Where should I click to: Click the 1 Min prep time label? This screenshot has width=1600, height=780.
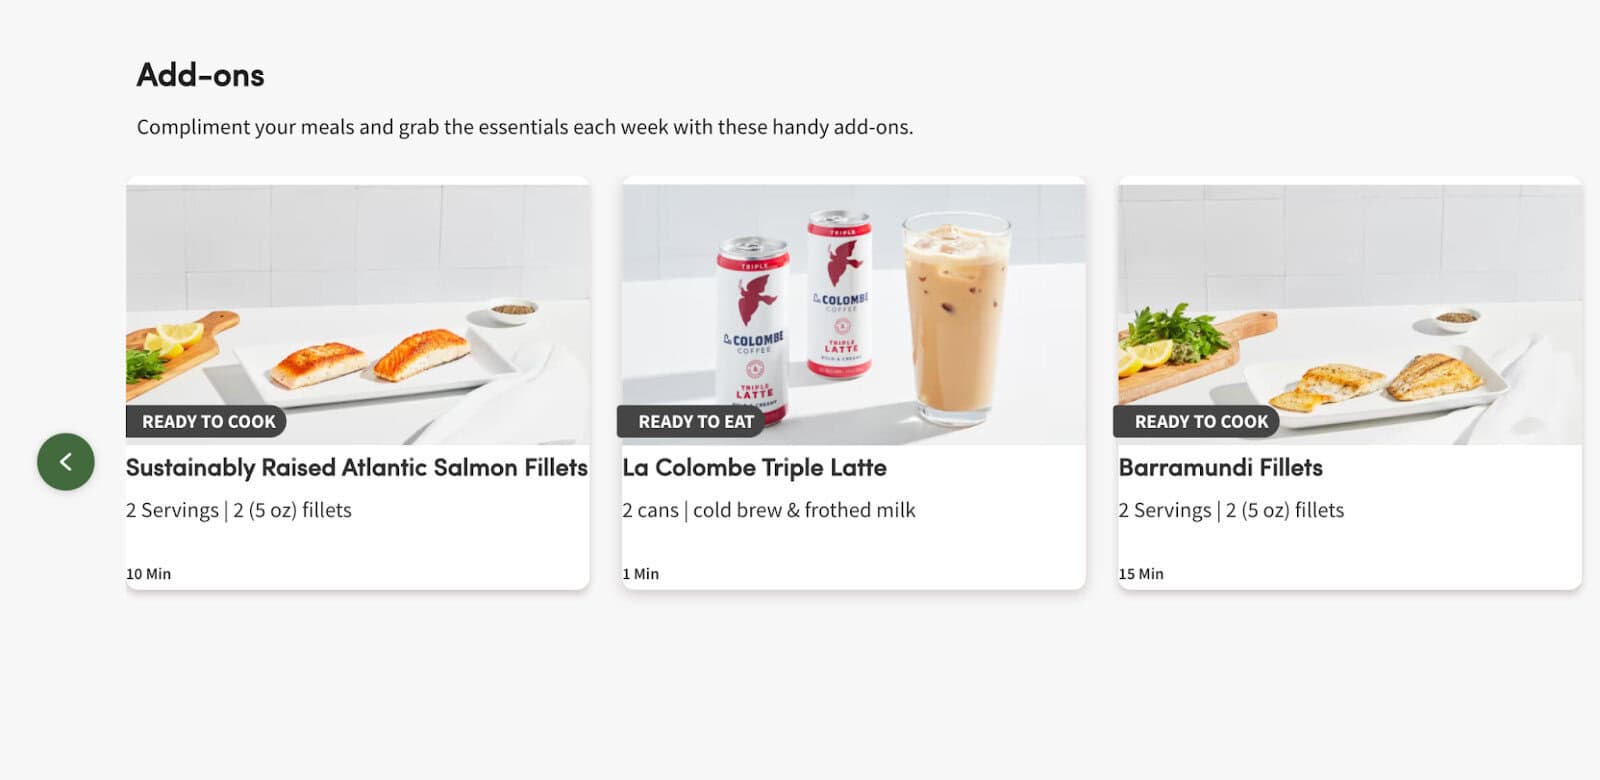641,574
